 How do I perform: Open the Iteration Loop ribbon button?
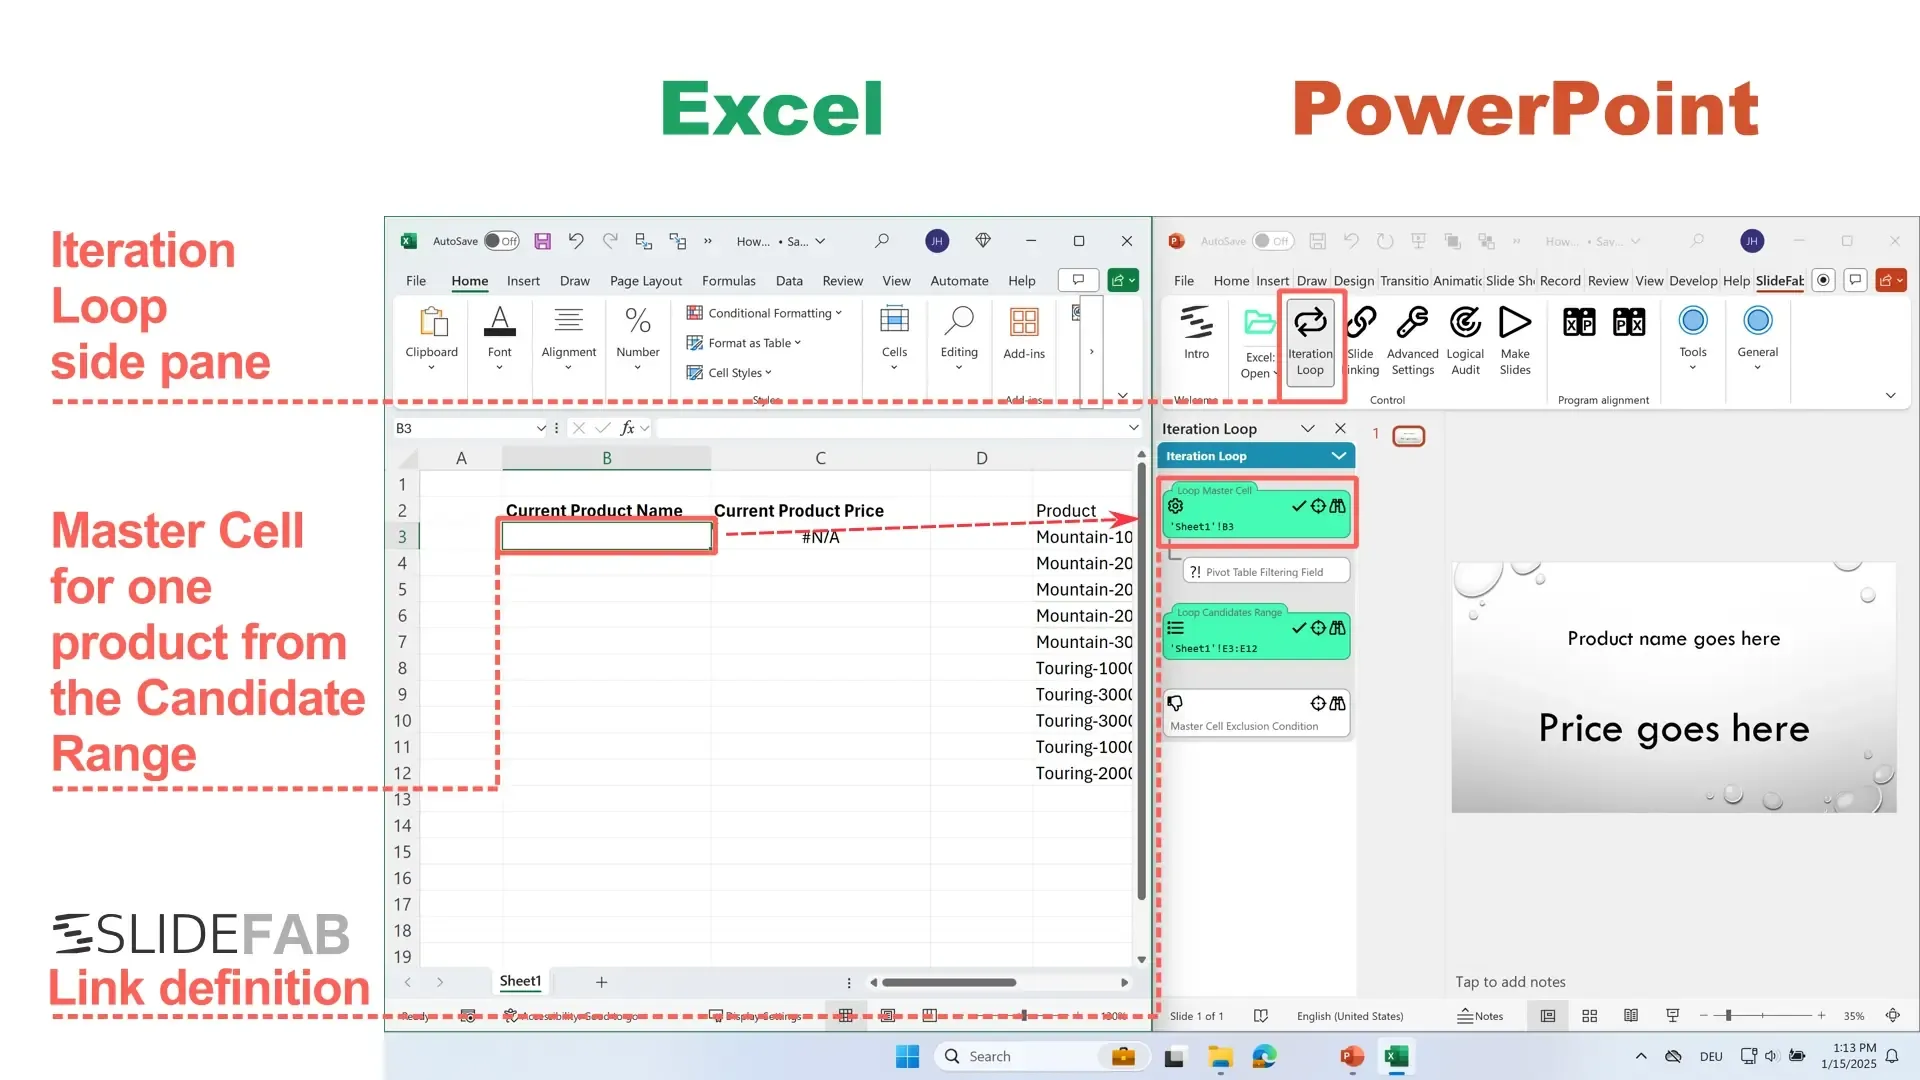[x=1310, y=341]
